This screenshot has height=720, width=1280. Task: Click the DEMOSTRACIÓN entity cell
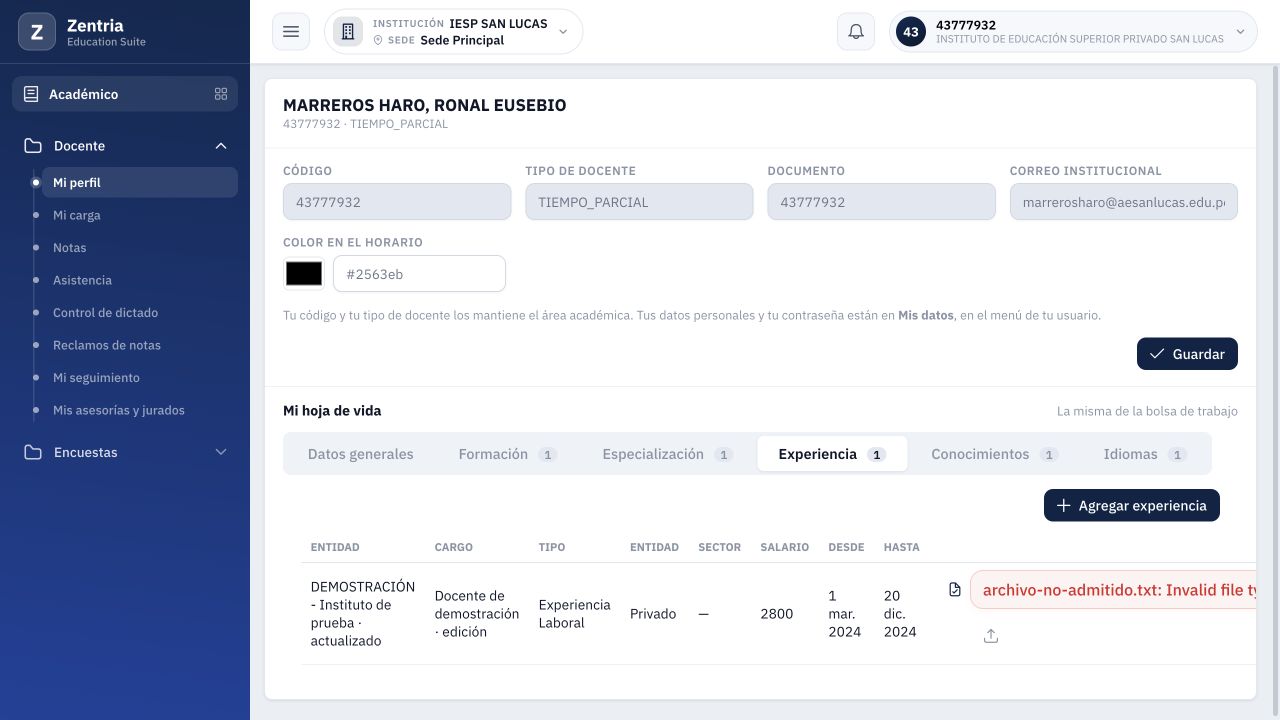coord(363,614)
